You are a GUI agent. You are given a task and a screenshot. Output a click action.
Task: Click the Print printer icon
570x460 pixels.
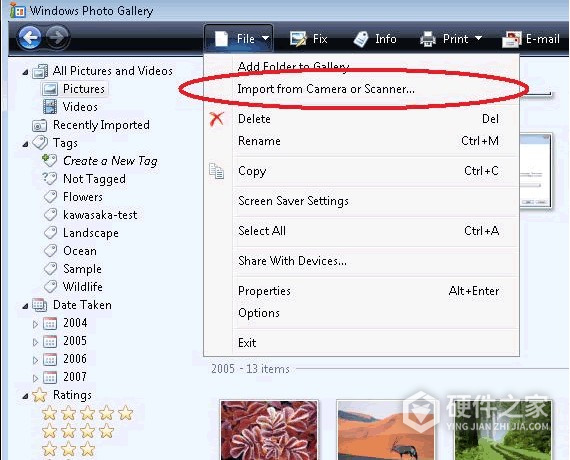pos(428,39)
